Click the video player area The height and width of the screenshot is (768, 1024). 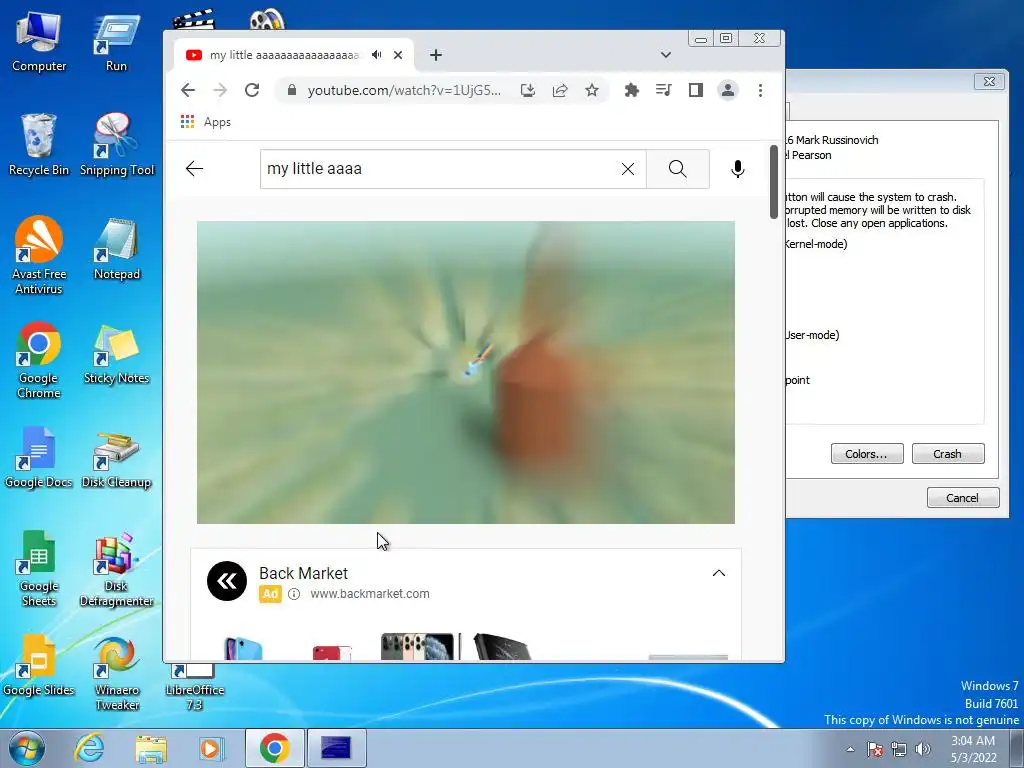coord(466,372)
